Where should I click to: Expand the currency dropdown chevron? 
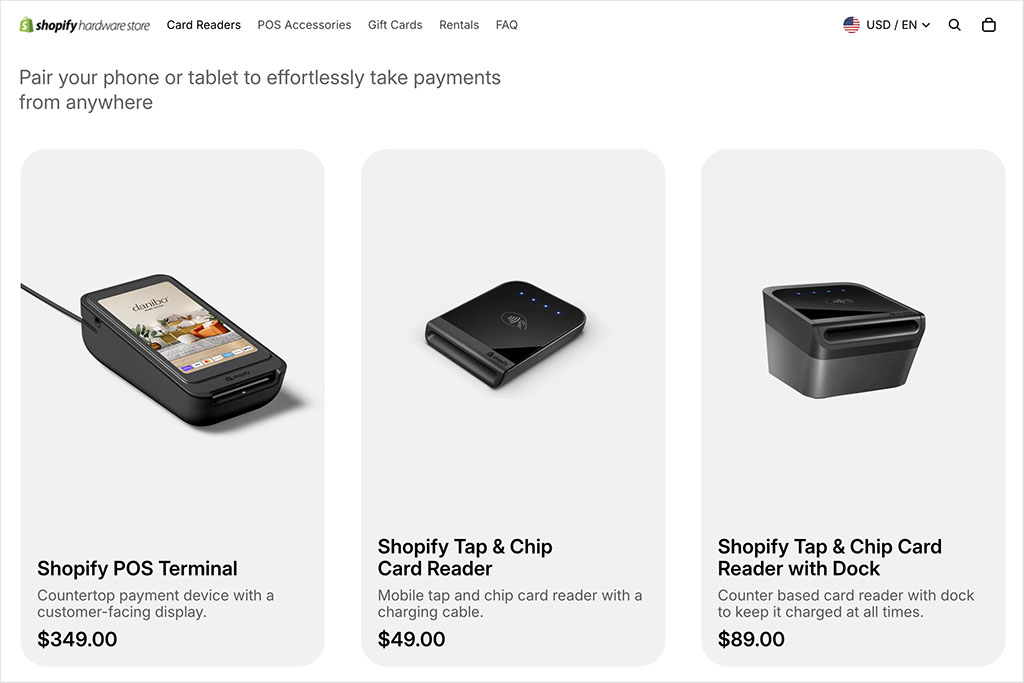[925, 25]
